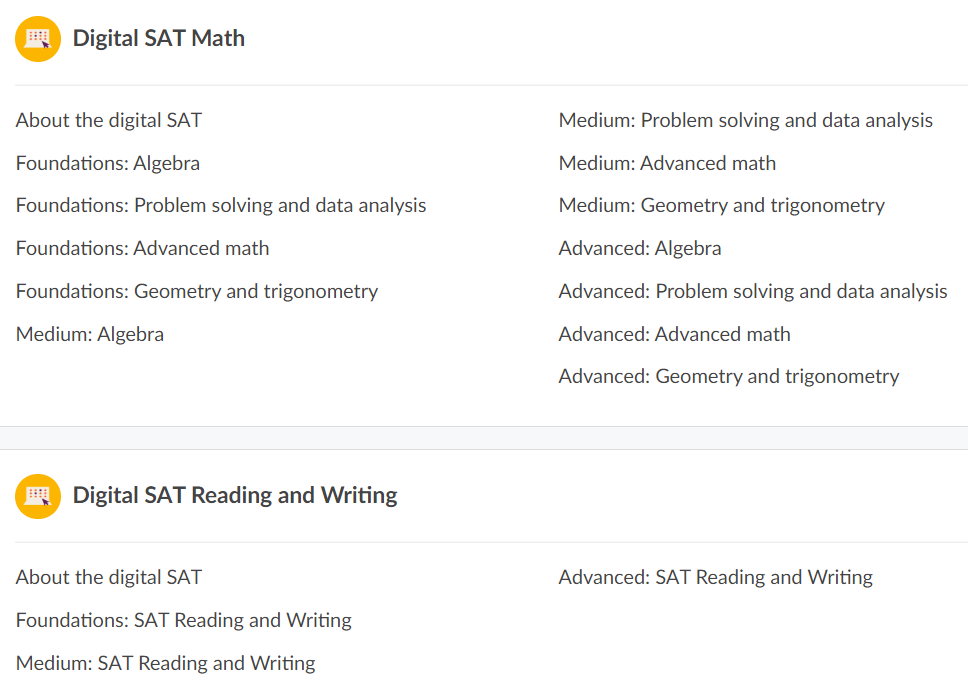Choose Medium: Algebra unit

pos(90,335)
